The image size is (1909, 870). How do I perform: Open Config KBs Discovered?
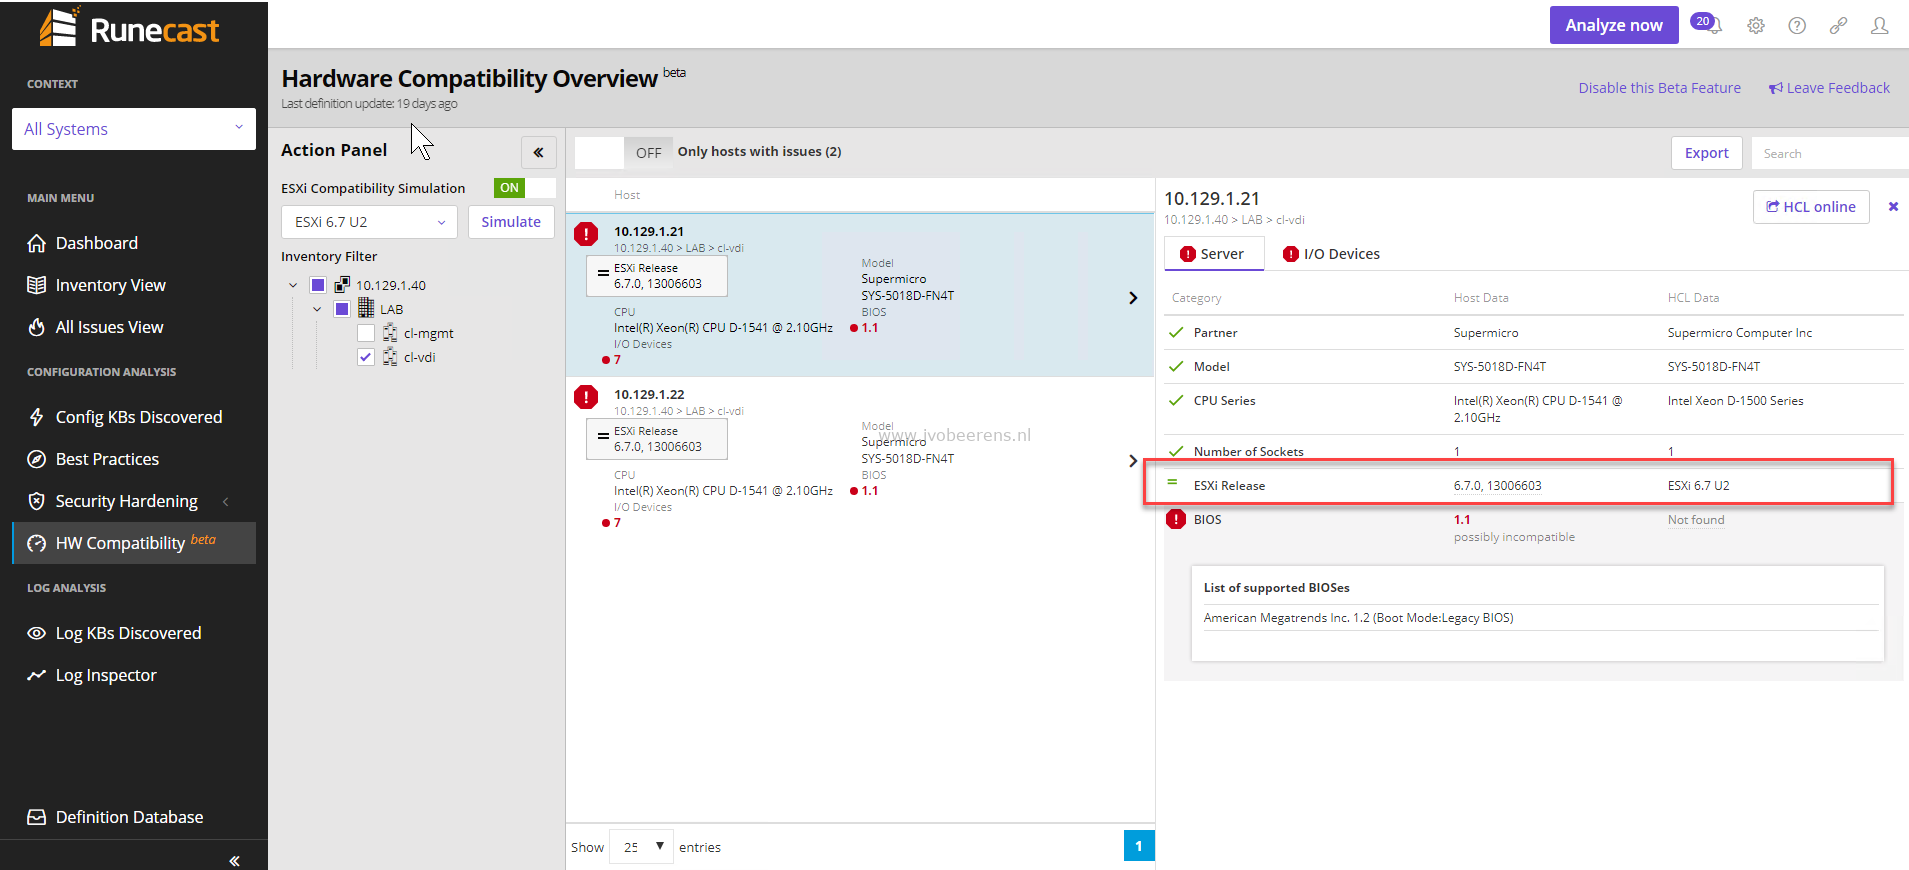click(x=139, y=417)
